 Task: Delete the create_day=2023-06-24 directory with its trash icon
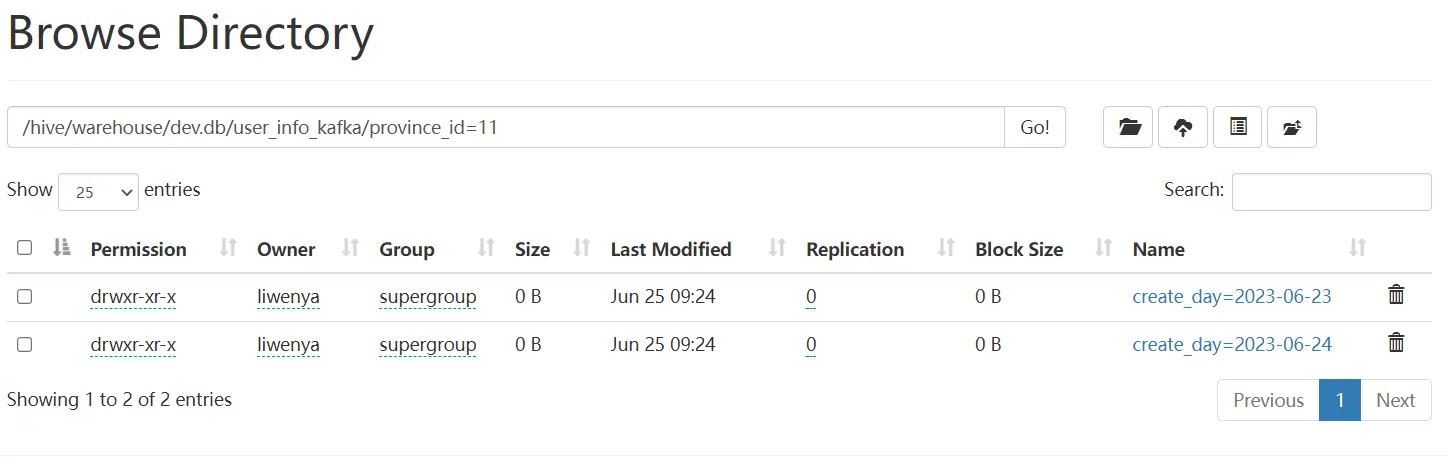coord(1396,343)
